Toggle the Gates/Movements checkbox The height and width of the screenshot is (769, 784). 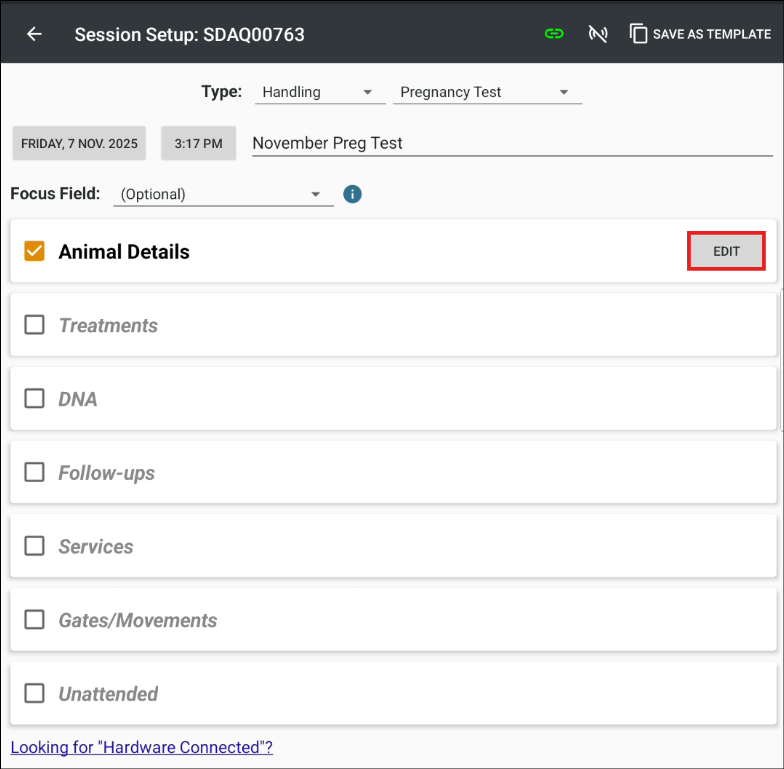coord(35,620)
